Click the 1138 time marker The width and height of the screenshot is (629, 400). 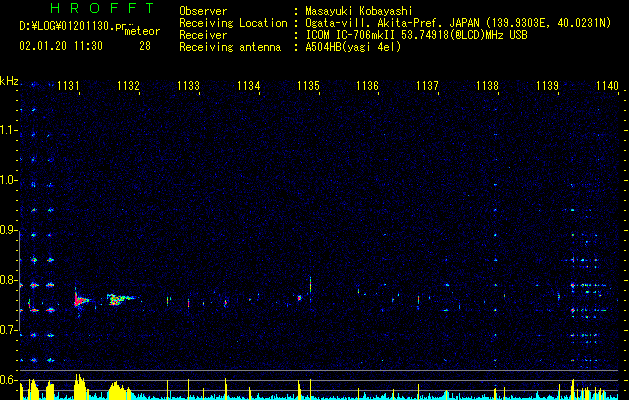coord(487,86)
